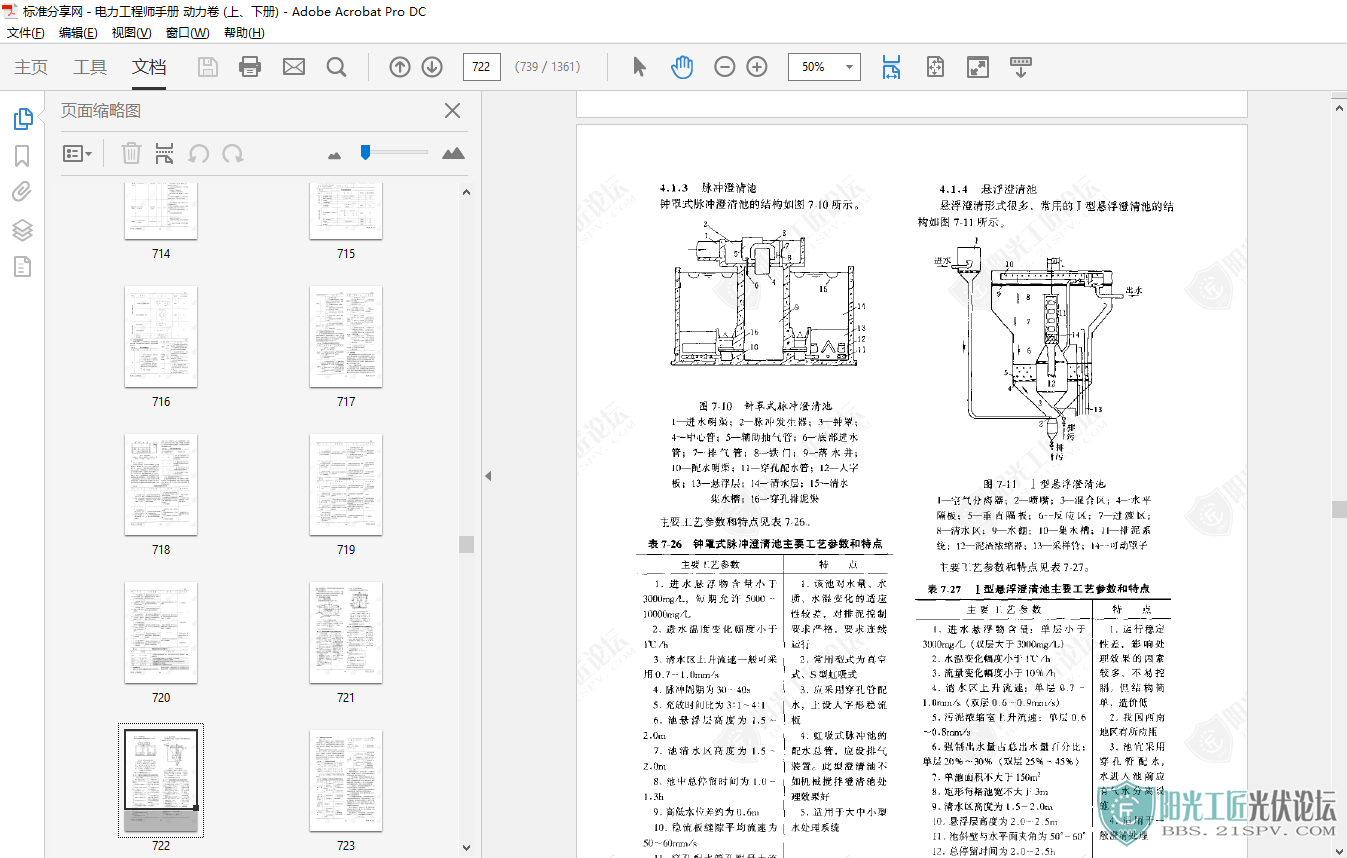Viewport: 1347px width, 858px height.
Task: Click the page number field 722
Action: [482, 67]
